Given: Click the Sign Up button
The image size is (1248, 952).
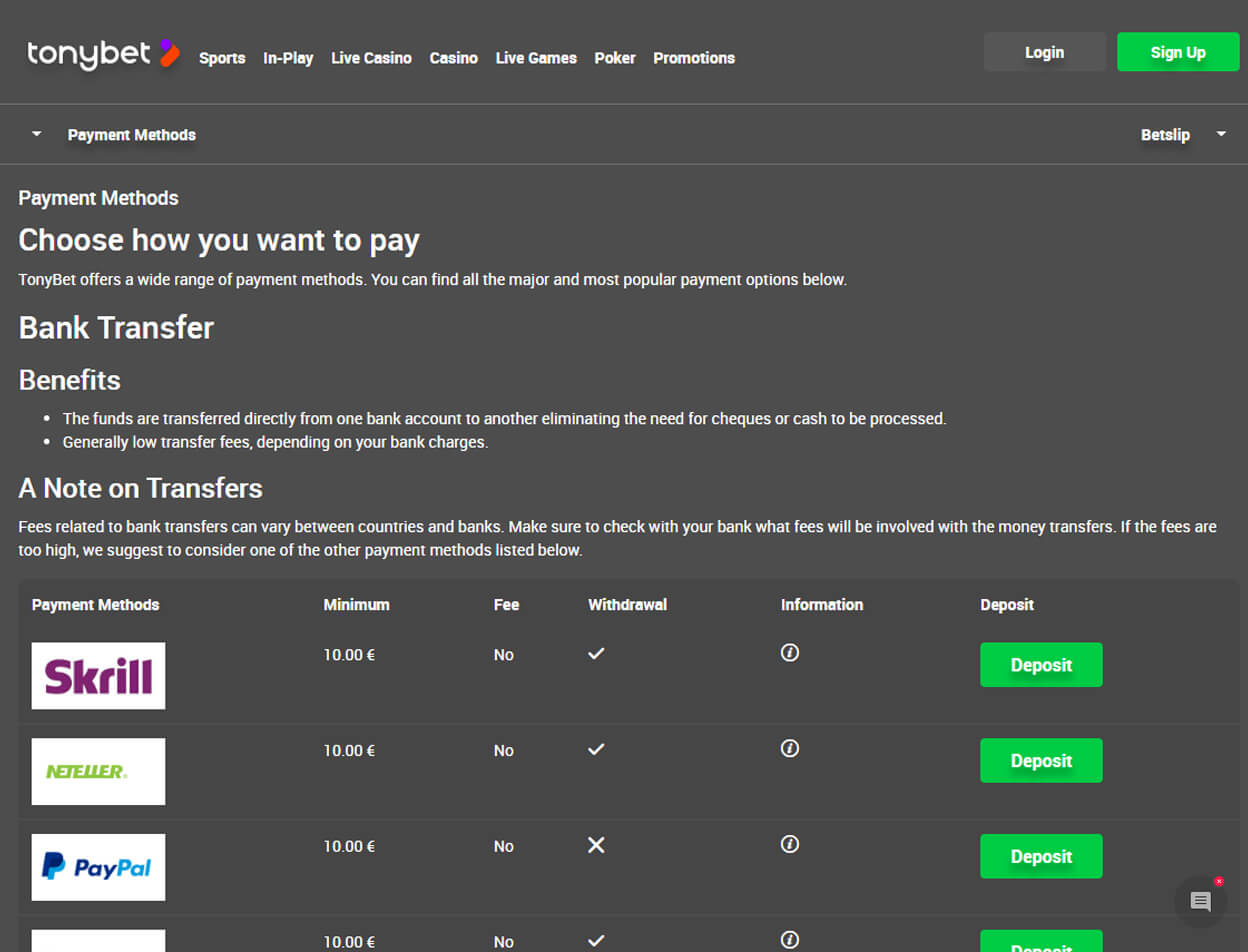Looking at the screenshot, I should [1178, 52].
